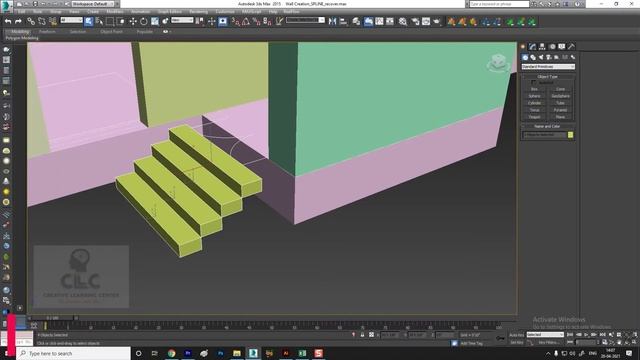
Task: Open Standard Primitives category dropdown
Action: point(548,67)
